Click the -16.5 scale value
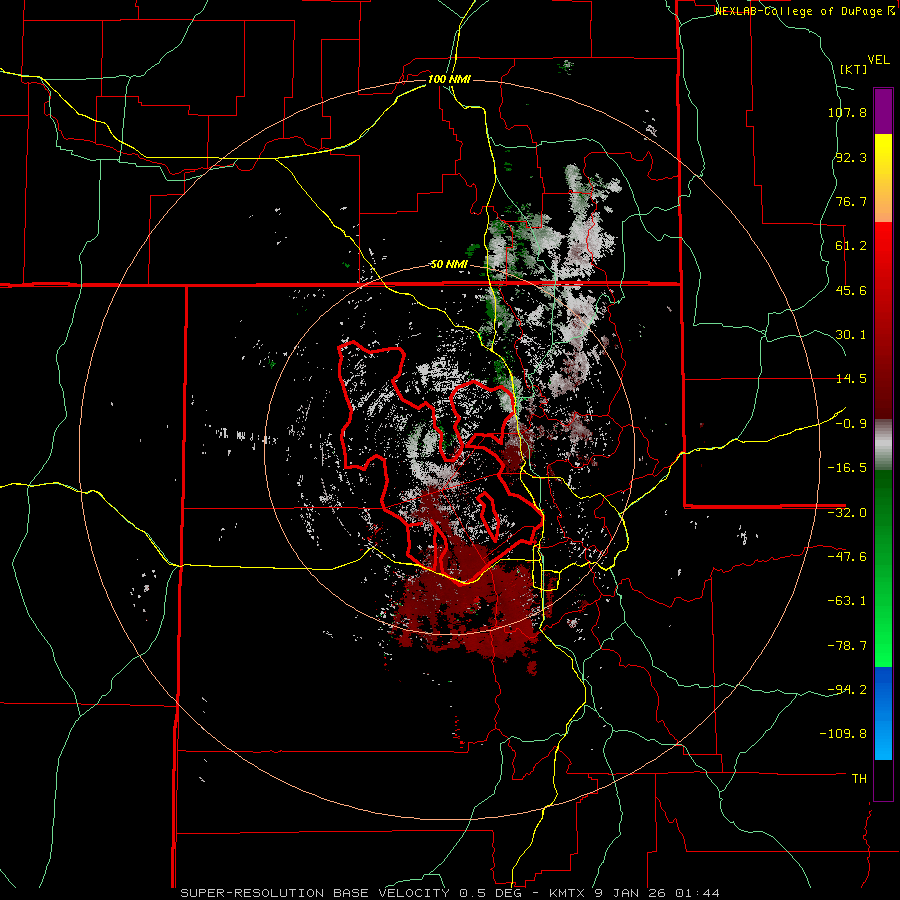 (x=847, y=468)
